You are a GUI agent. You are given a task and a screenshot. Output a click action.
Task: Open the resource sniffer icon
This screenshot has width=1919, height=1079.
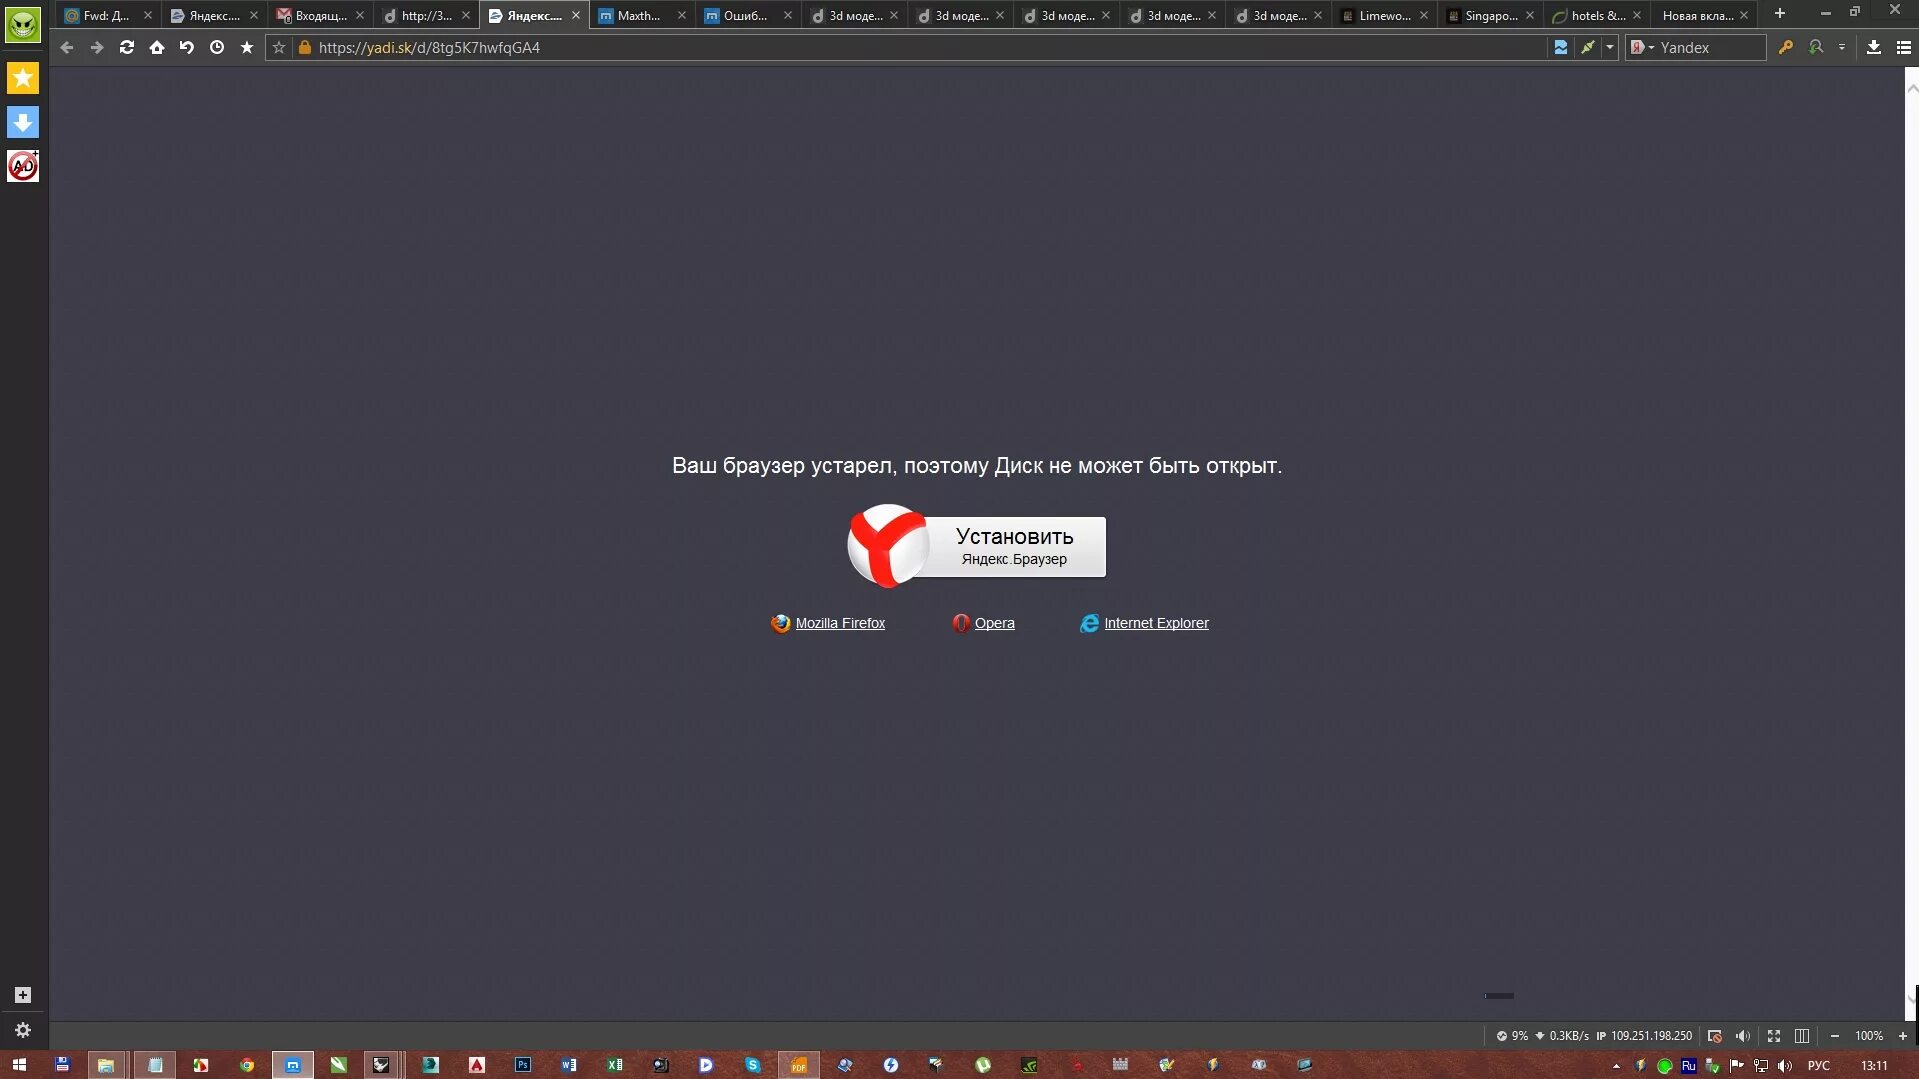pos(1816,47)
